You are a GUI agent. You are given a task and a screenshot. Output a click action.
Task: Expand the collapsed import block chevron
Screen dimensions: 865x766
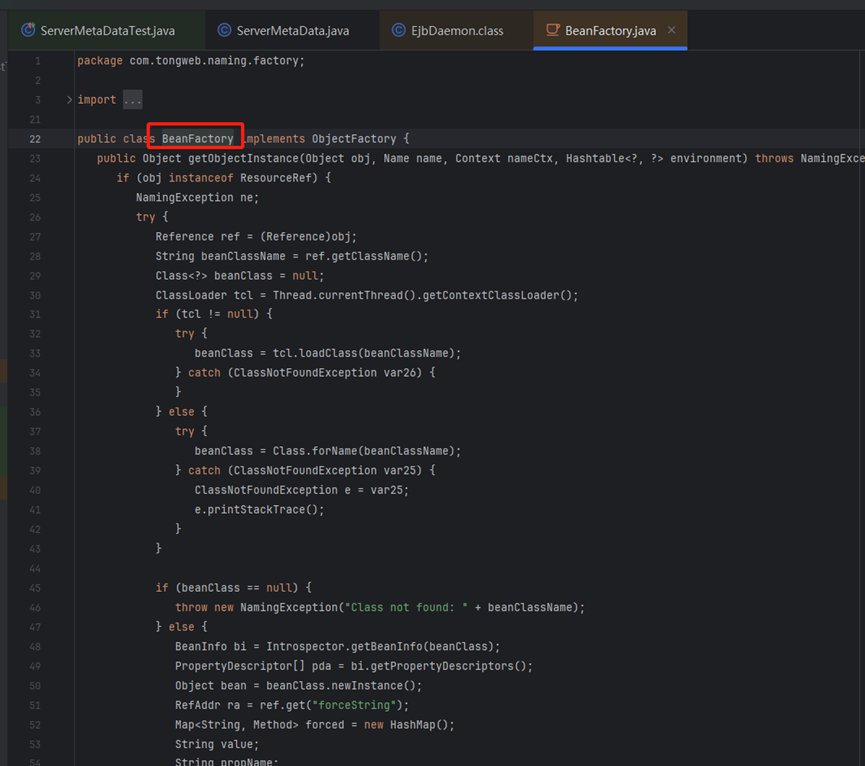(x=69, y=100)
